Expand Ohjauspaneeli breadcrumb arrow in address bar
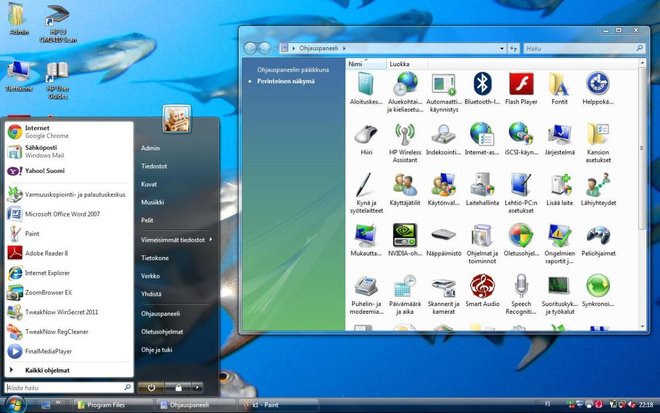 tap(344, 48)
